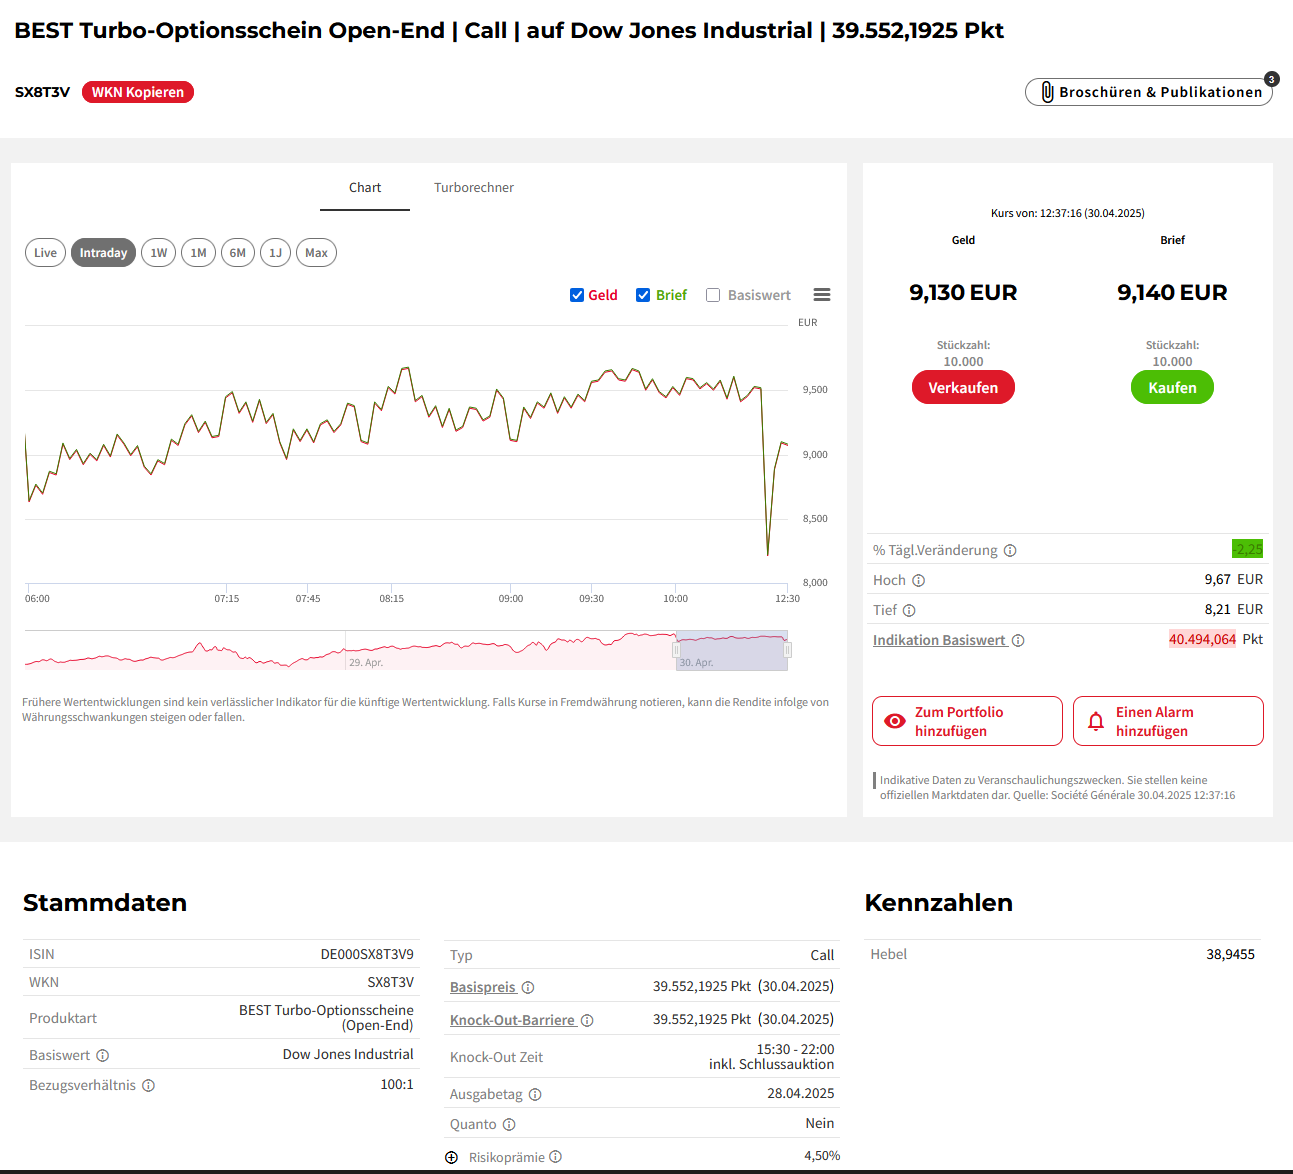
Task: Click the Hebel value 38,9455
Action: click(1230, 955)
